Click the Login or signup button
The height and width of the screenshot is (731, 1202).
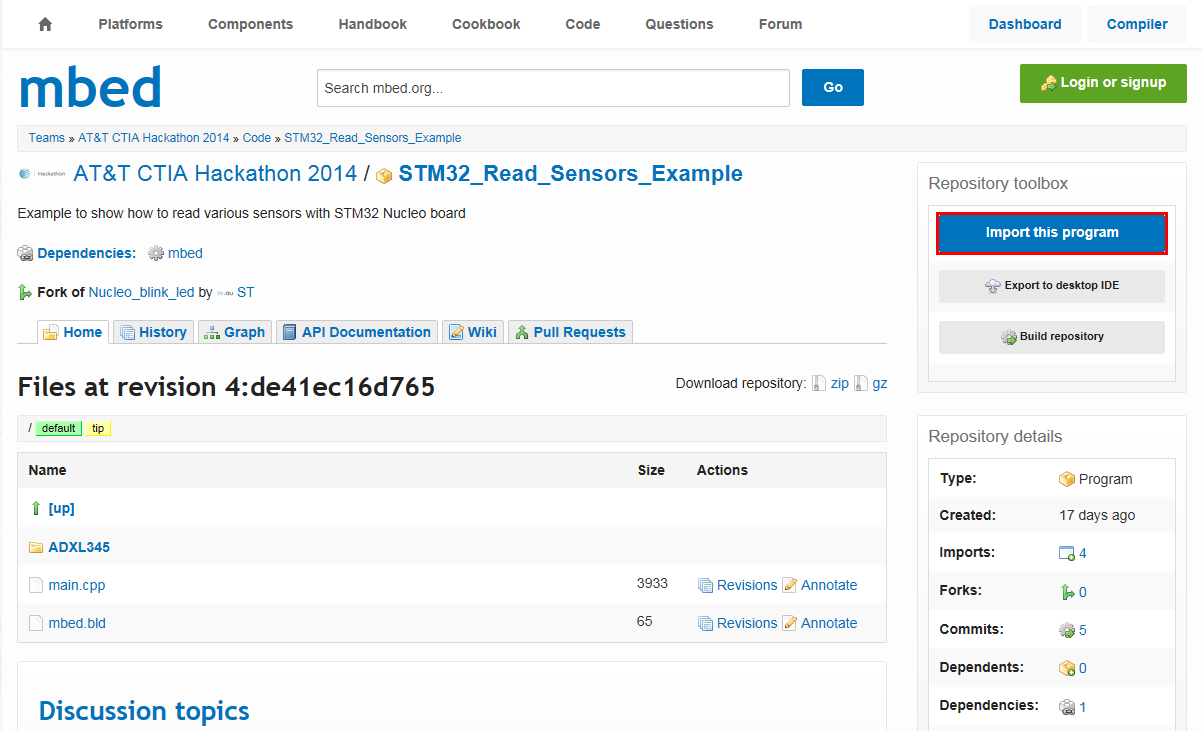click(1103, 83)
